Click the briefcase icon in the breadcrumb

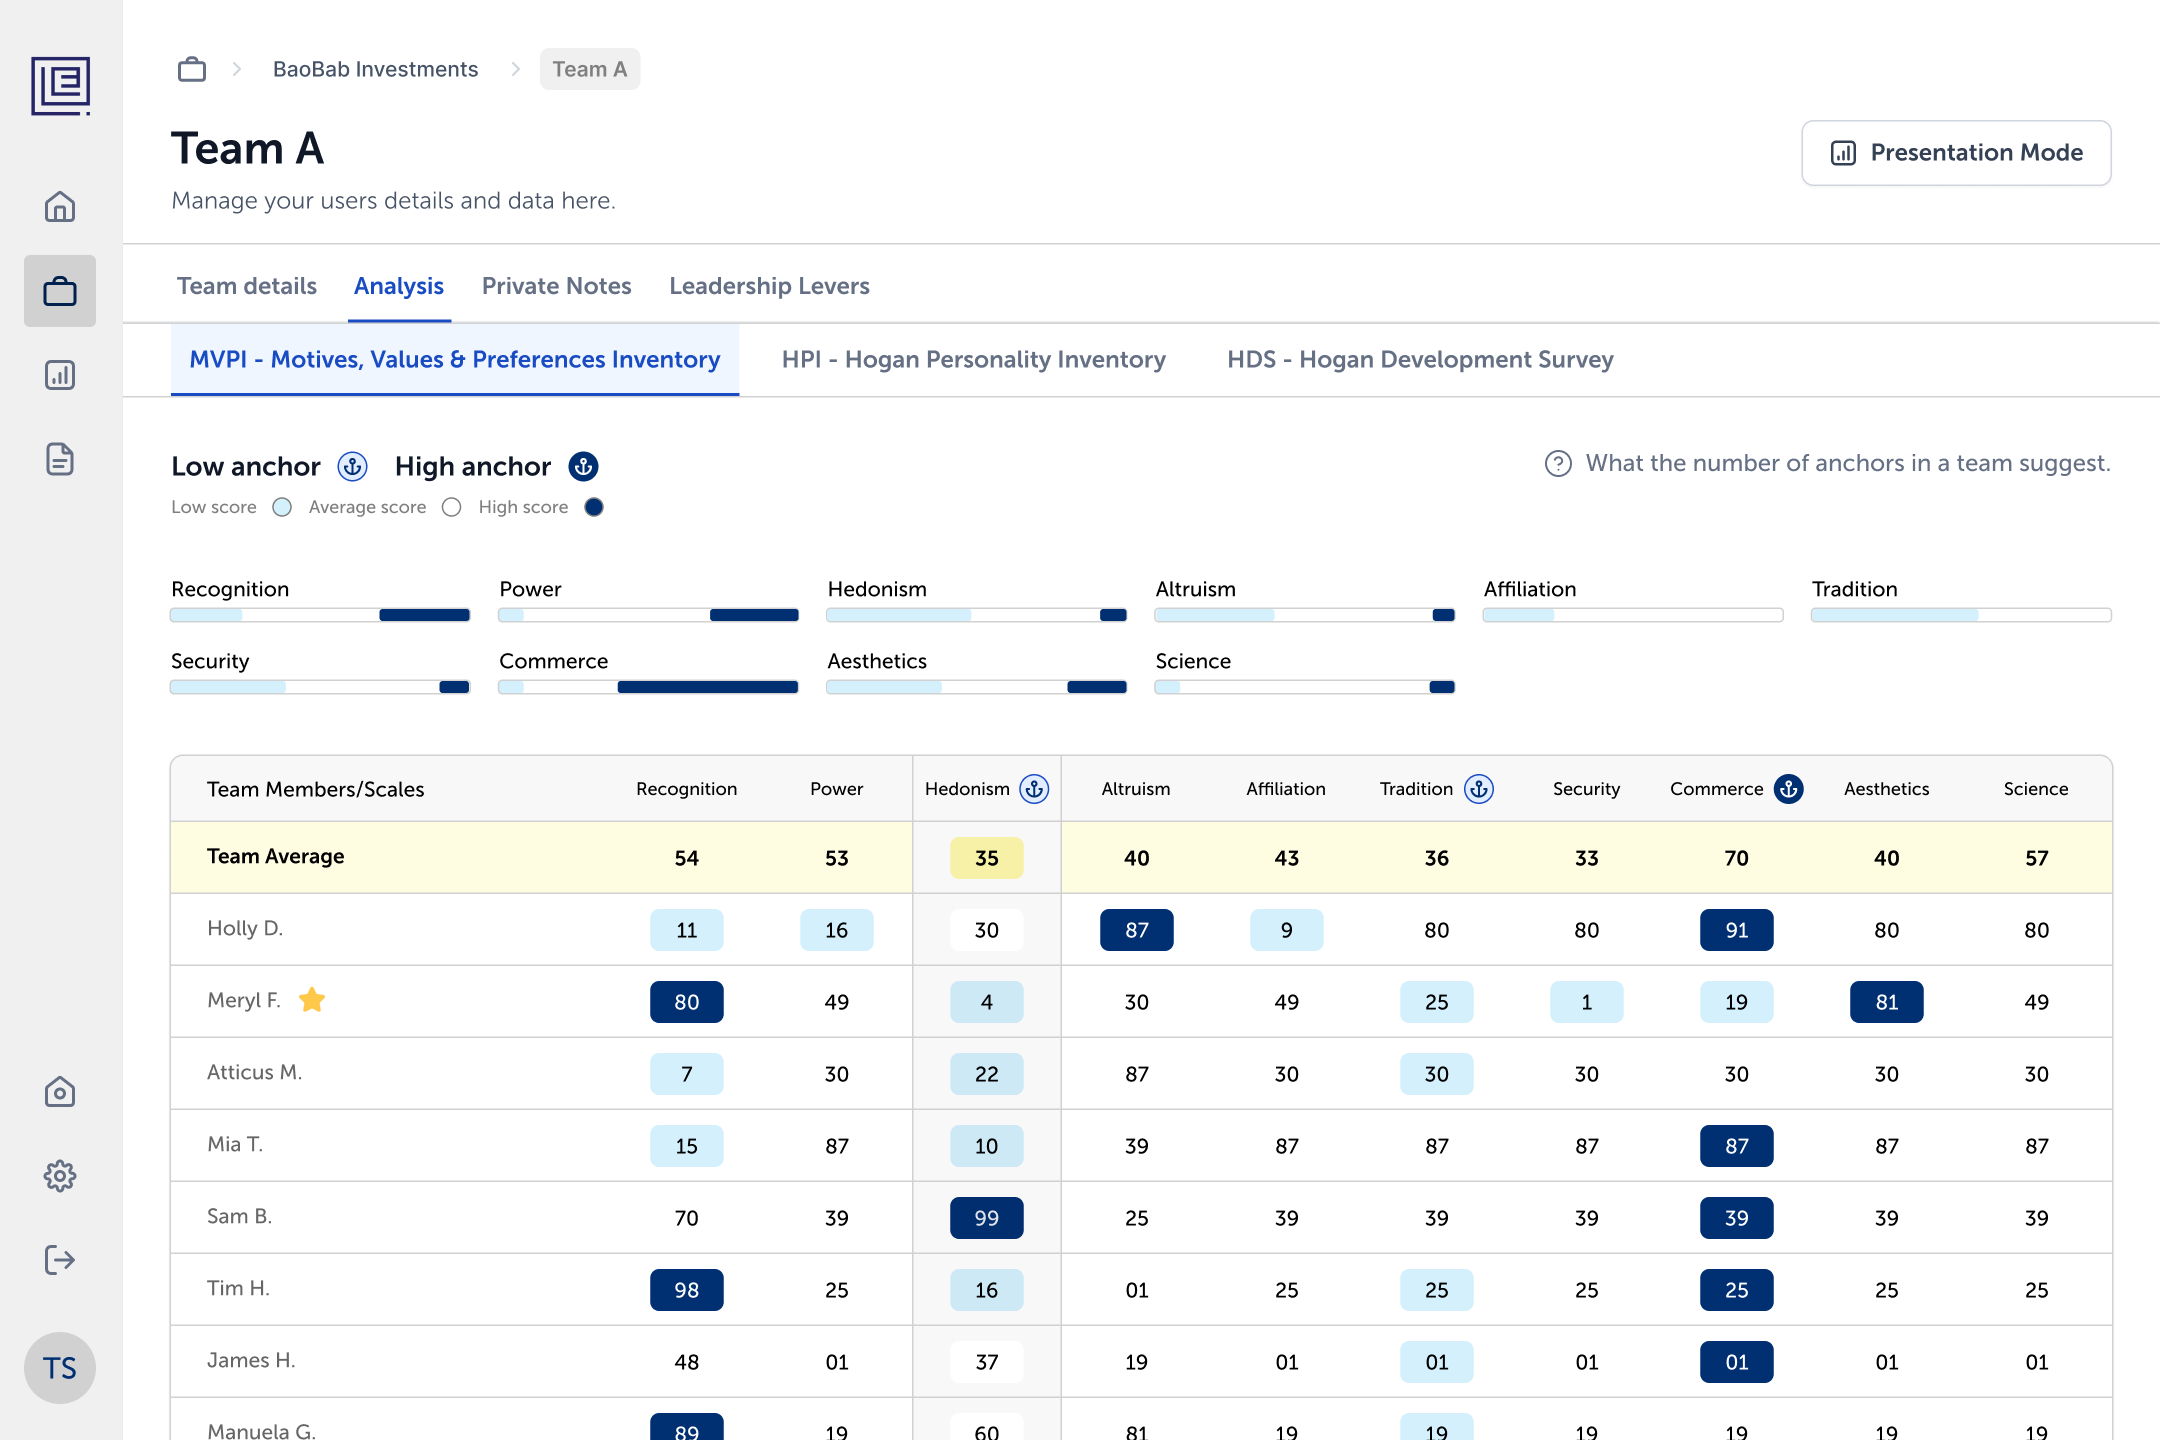pyautogui.click(x=192, y=69)
